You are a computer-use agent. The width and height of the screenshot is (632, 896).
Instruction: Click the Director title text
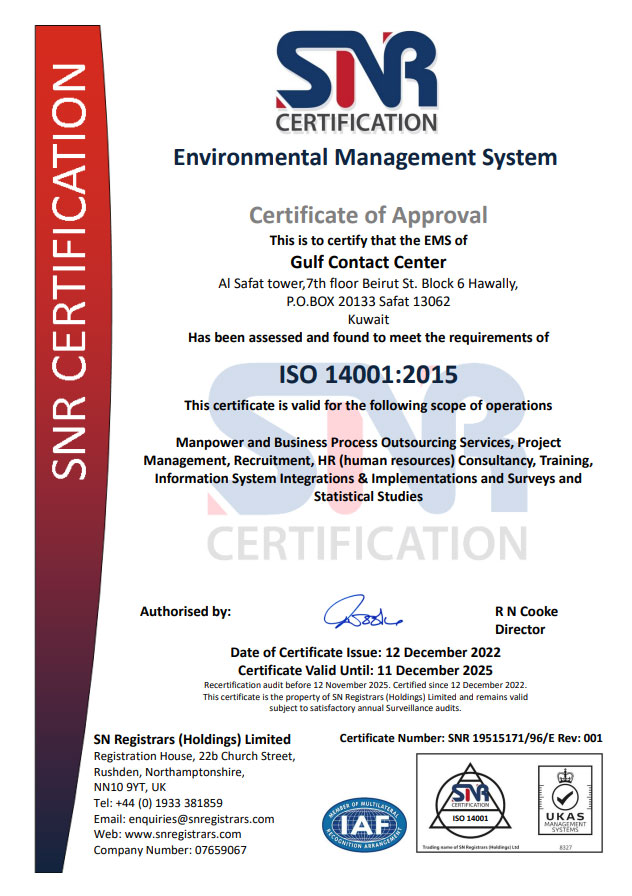[x=520, y=630]
